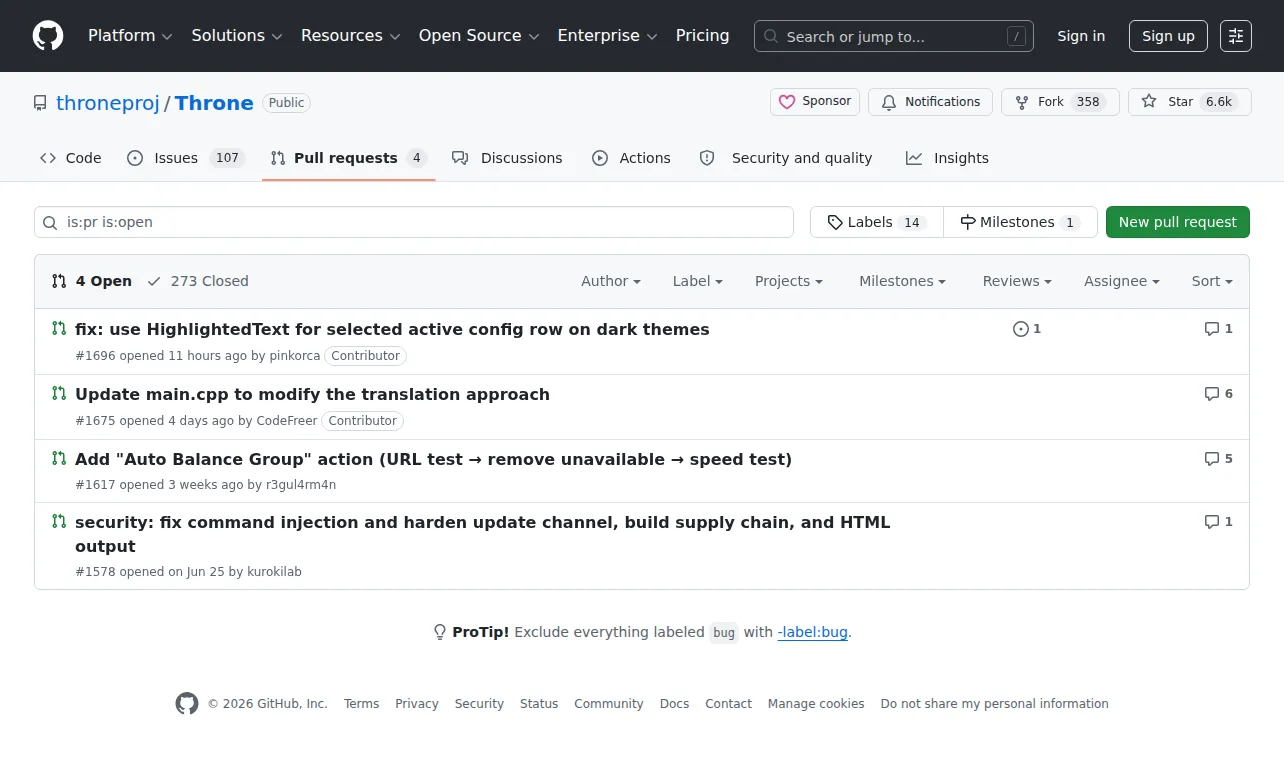Click the open pull request icon of #1578
Image resolution: width=1284 pixels, height=757 pixels.
59,521
